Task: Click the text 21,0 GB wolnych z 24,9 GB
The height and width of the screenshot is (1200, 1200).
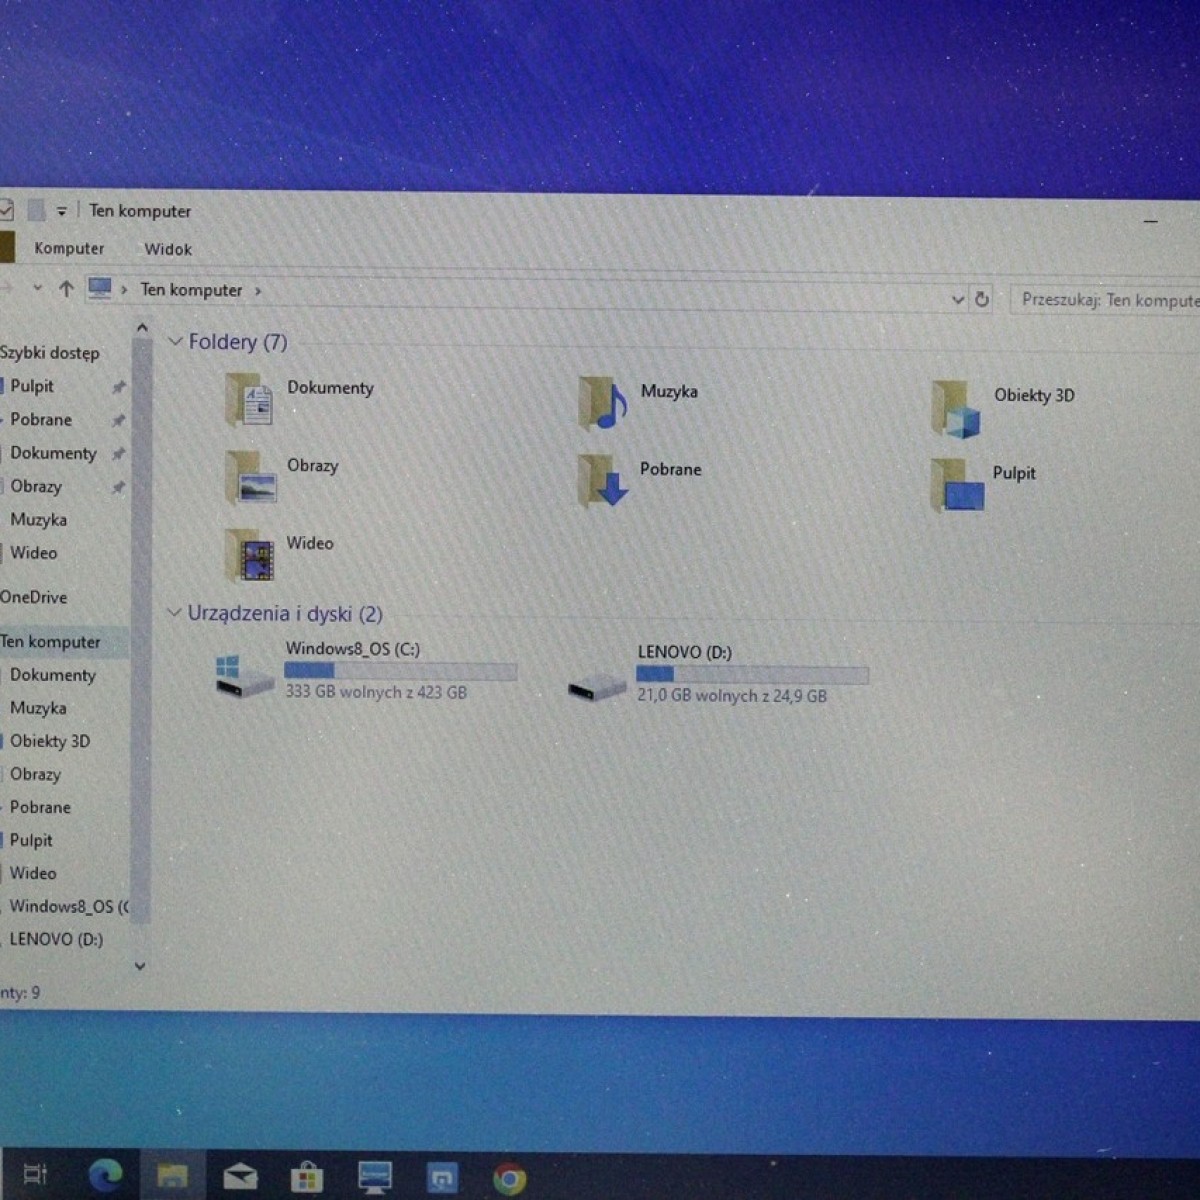Action: coord(732,696)
